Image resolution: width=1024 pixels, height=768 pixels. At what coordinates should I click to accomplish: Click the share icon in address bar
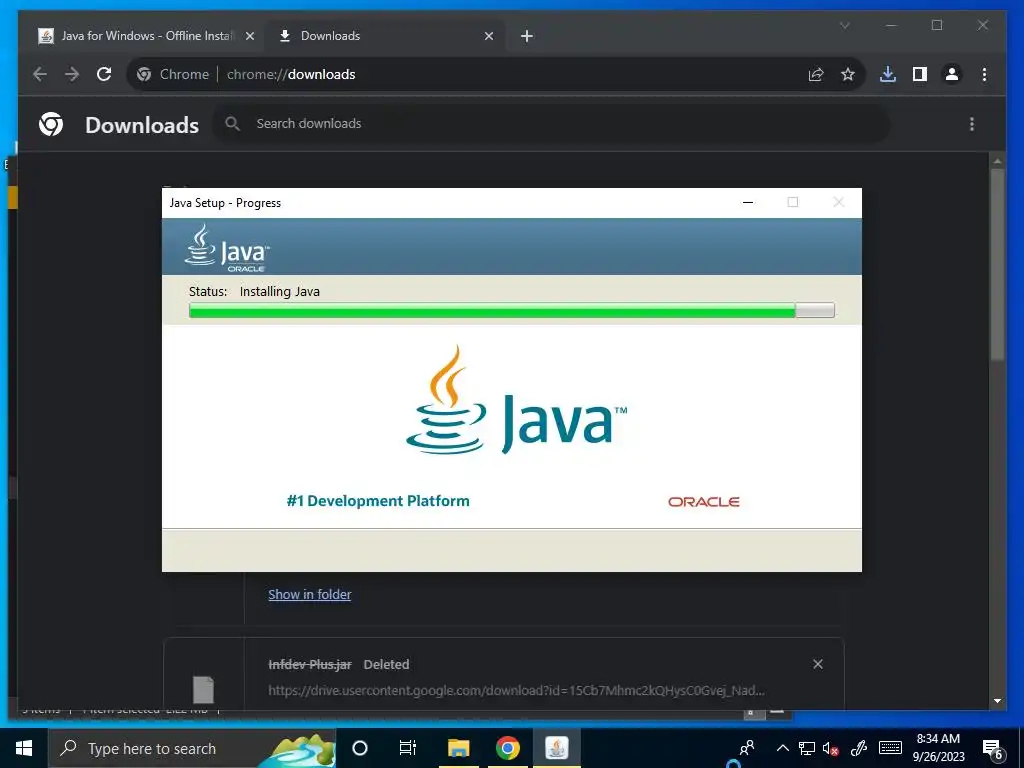coord(816,74)
